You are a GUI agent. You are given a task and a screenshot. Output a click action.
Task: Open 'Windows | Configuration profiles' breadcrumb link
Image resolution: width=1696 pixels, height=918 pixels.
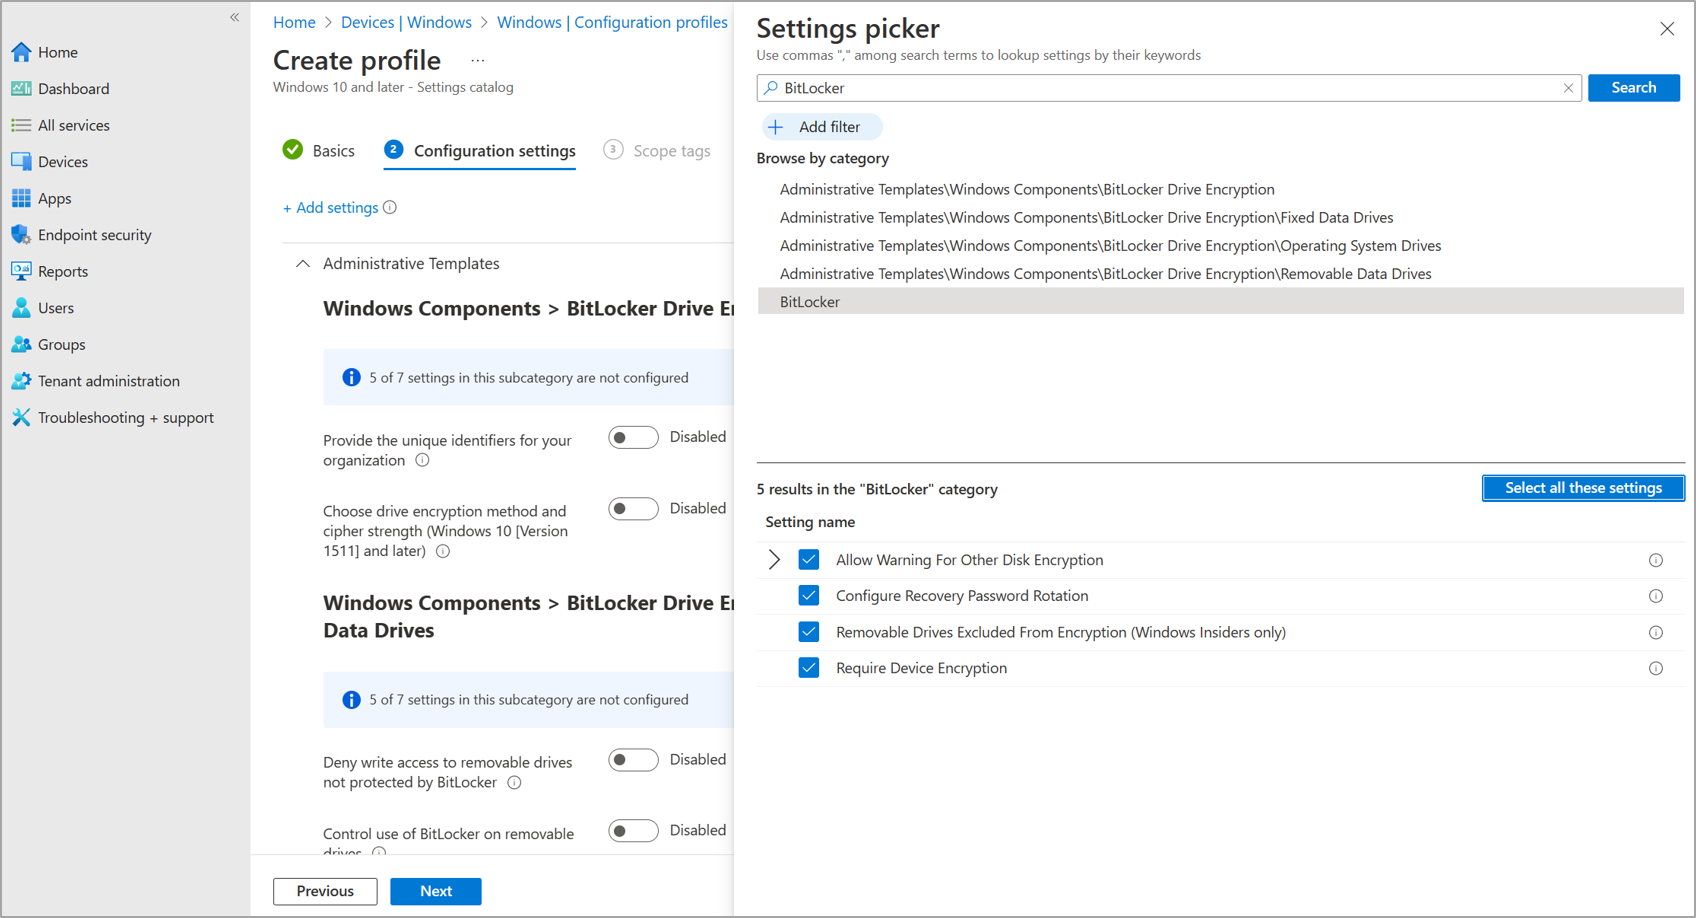coord(612,21)
